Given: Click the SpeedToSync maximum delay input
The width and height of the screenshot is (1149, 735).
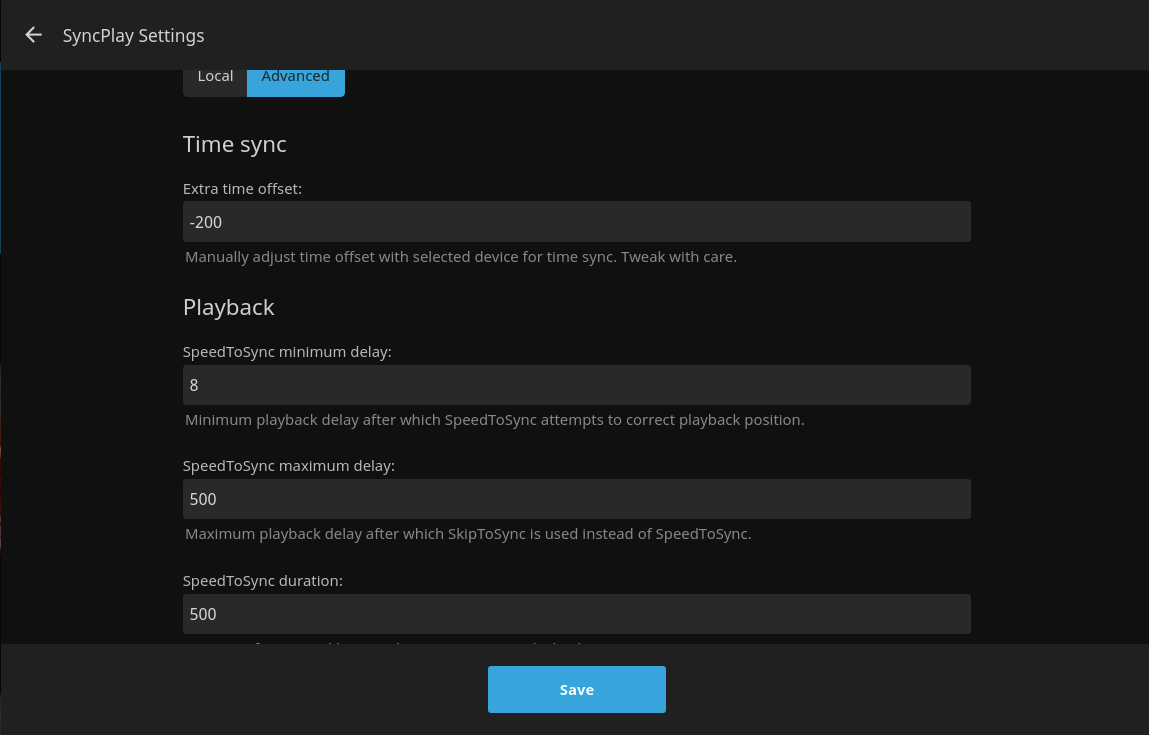Looking at the screenshot, I should [x=576, y=498].
